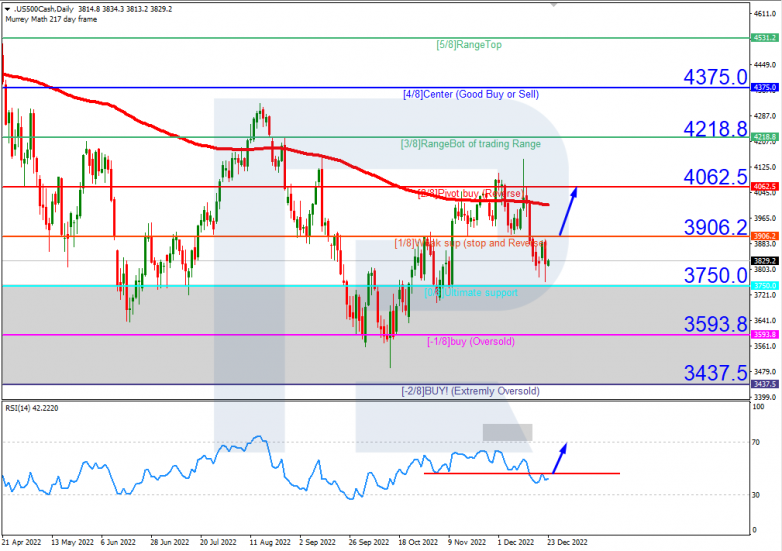782x551 pixels.
Task: Select the blue arrow above 3906.2 line
Action: point(568,211)
